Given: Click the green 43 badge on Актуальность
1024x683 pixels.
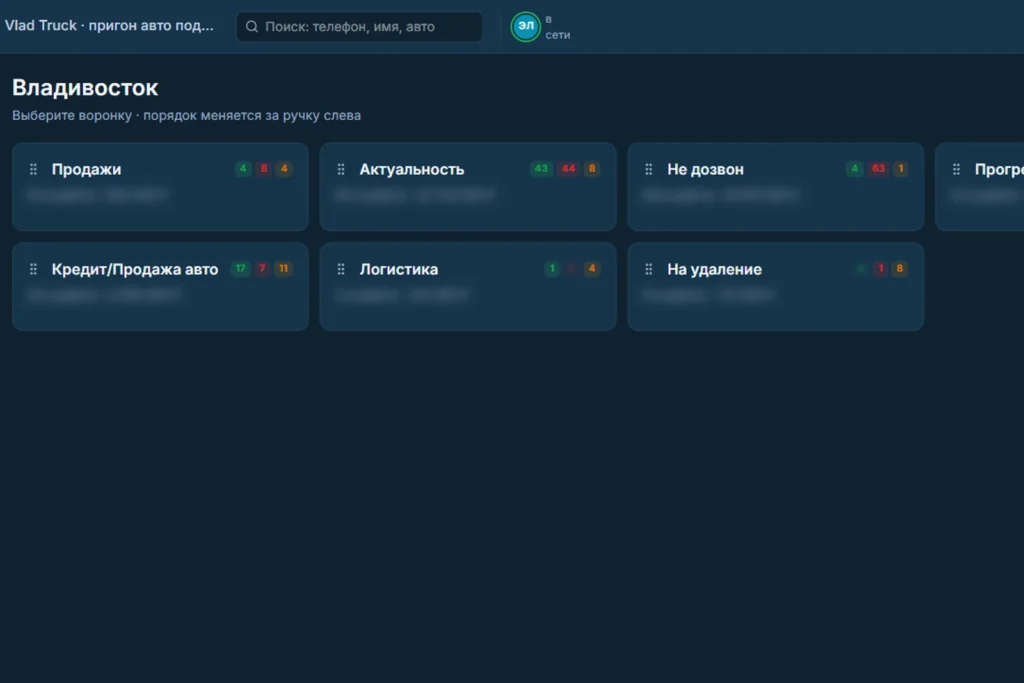Looking at the screenshot, I should click(541, 168).
